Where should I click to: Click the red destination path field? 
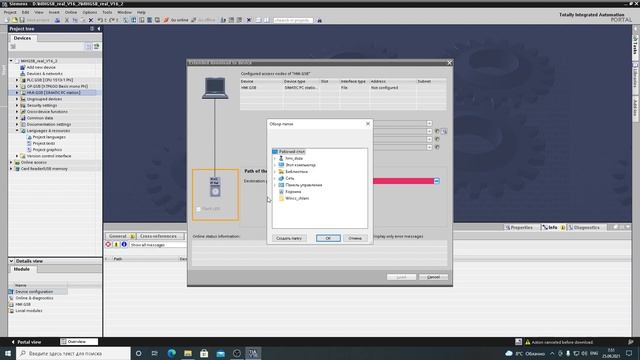(x=403, y=181)
